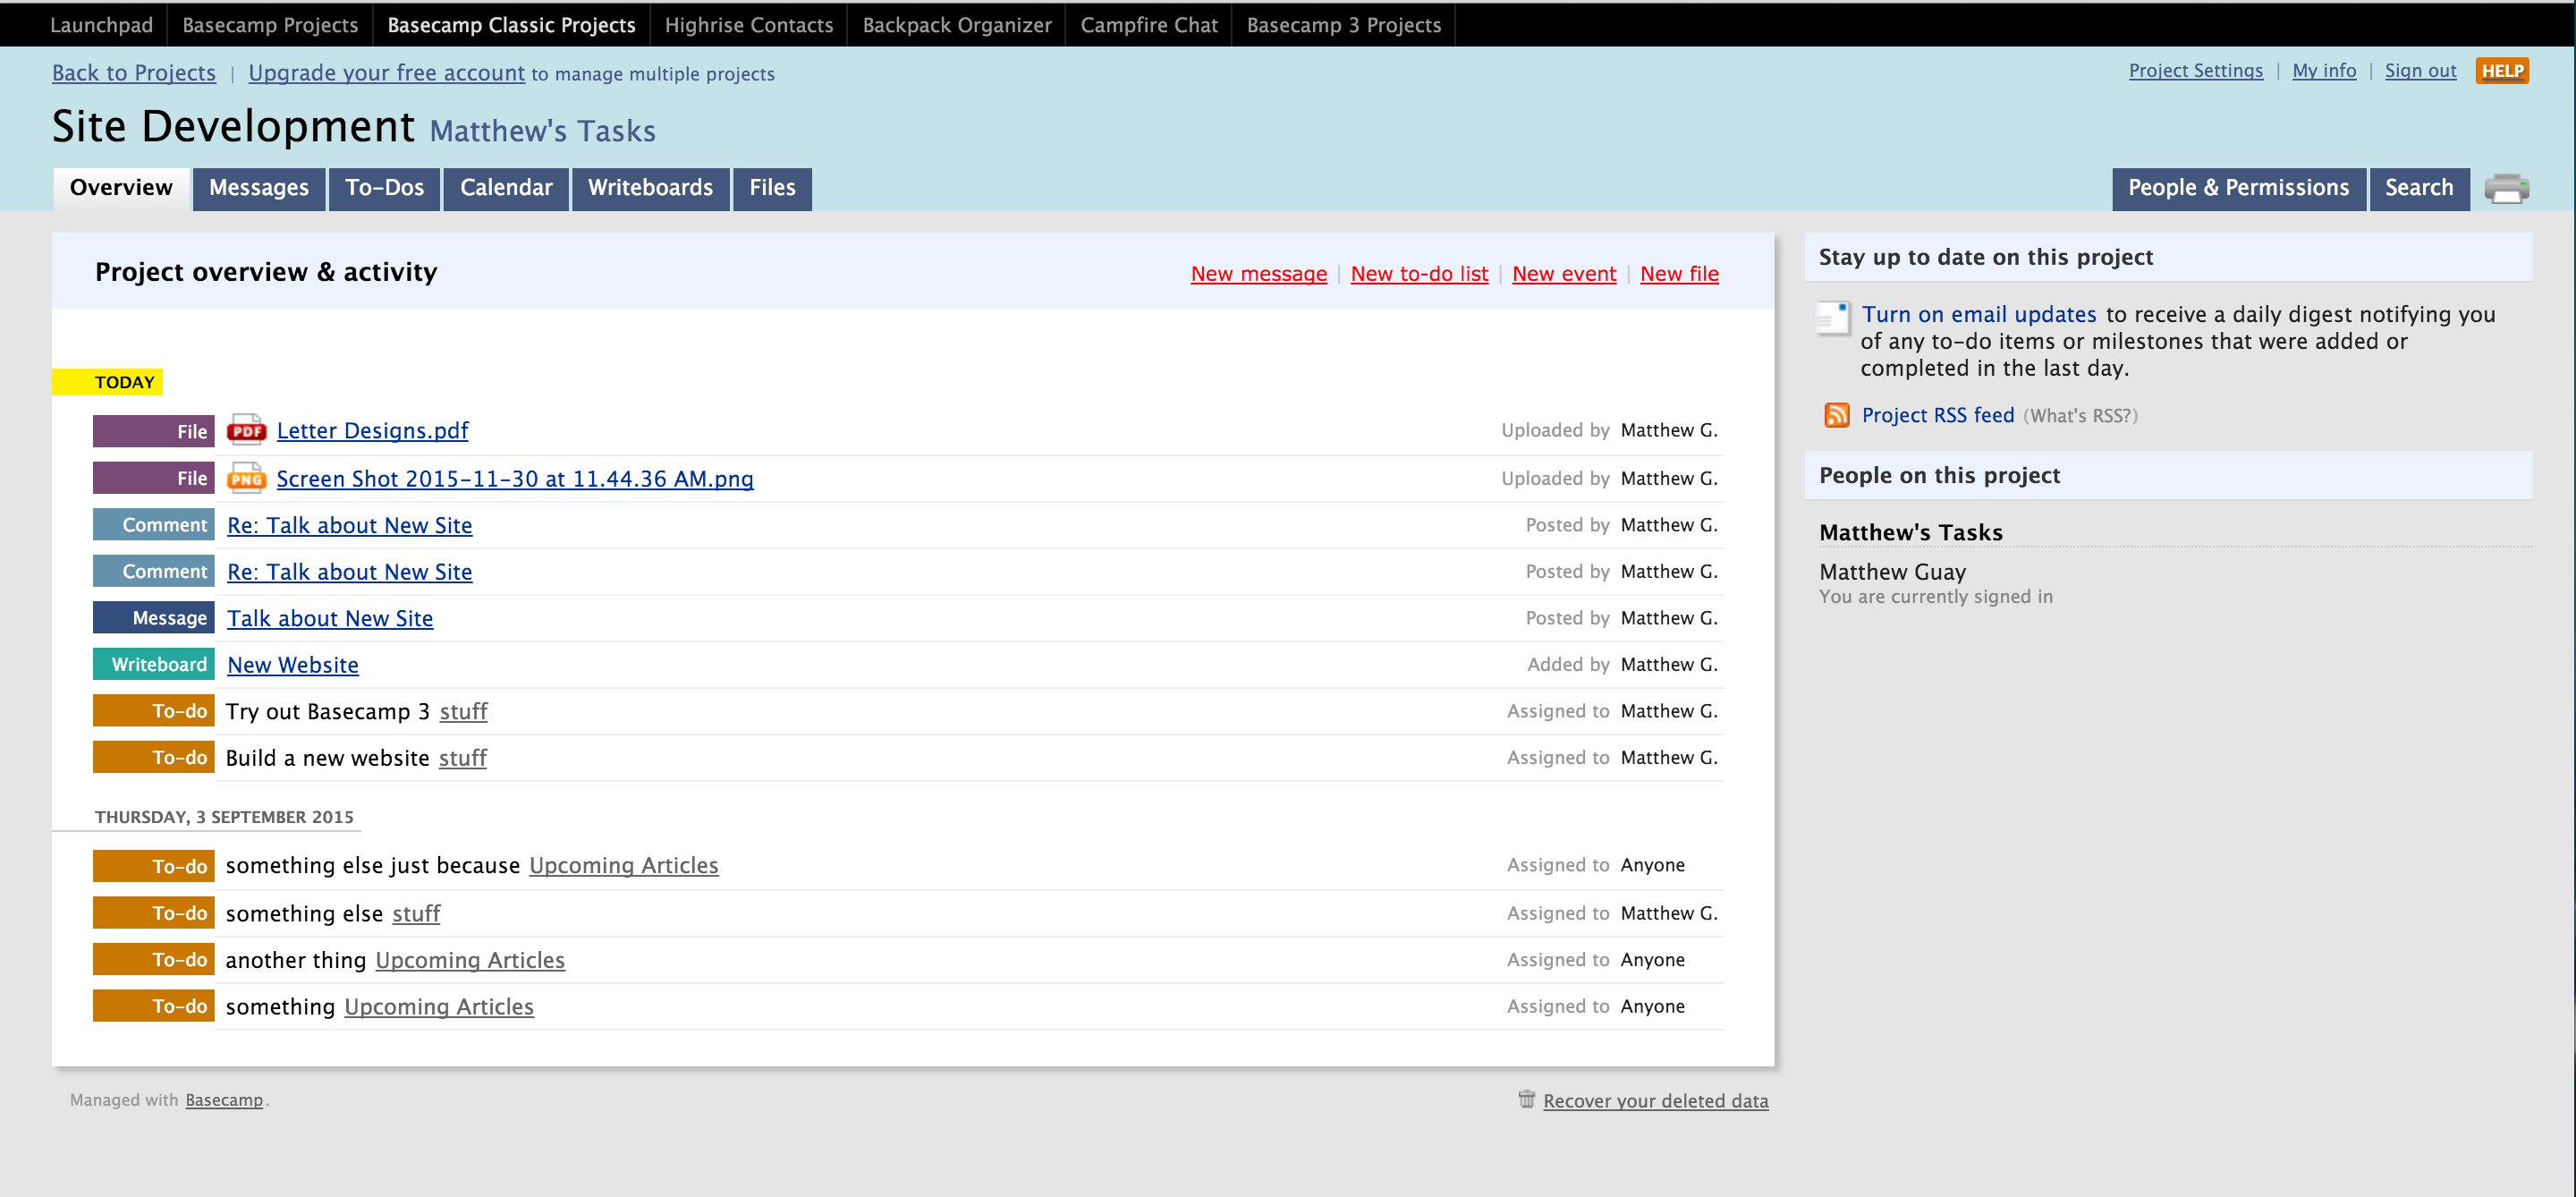
Task: Click the Matthew Guay name
Action: (x=1892, y=572)
